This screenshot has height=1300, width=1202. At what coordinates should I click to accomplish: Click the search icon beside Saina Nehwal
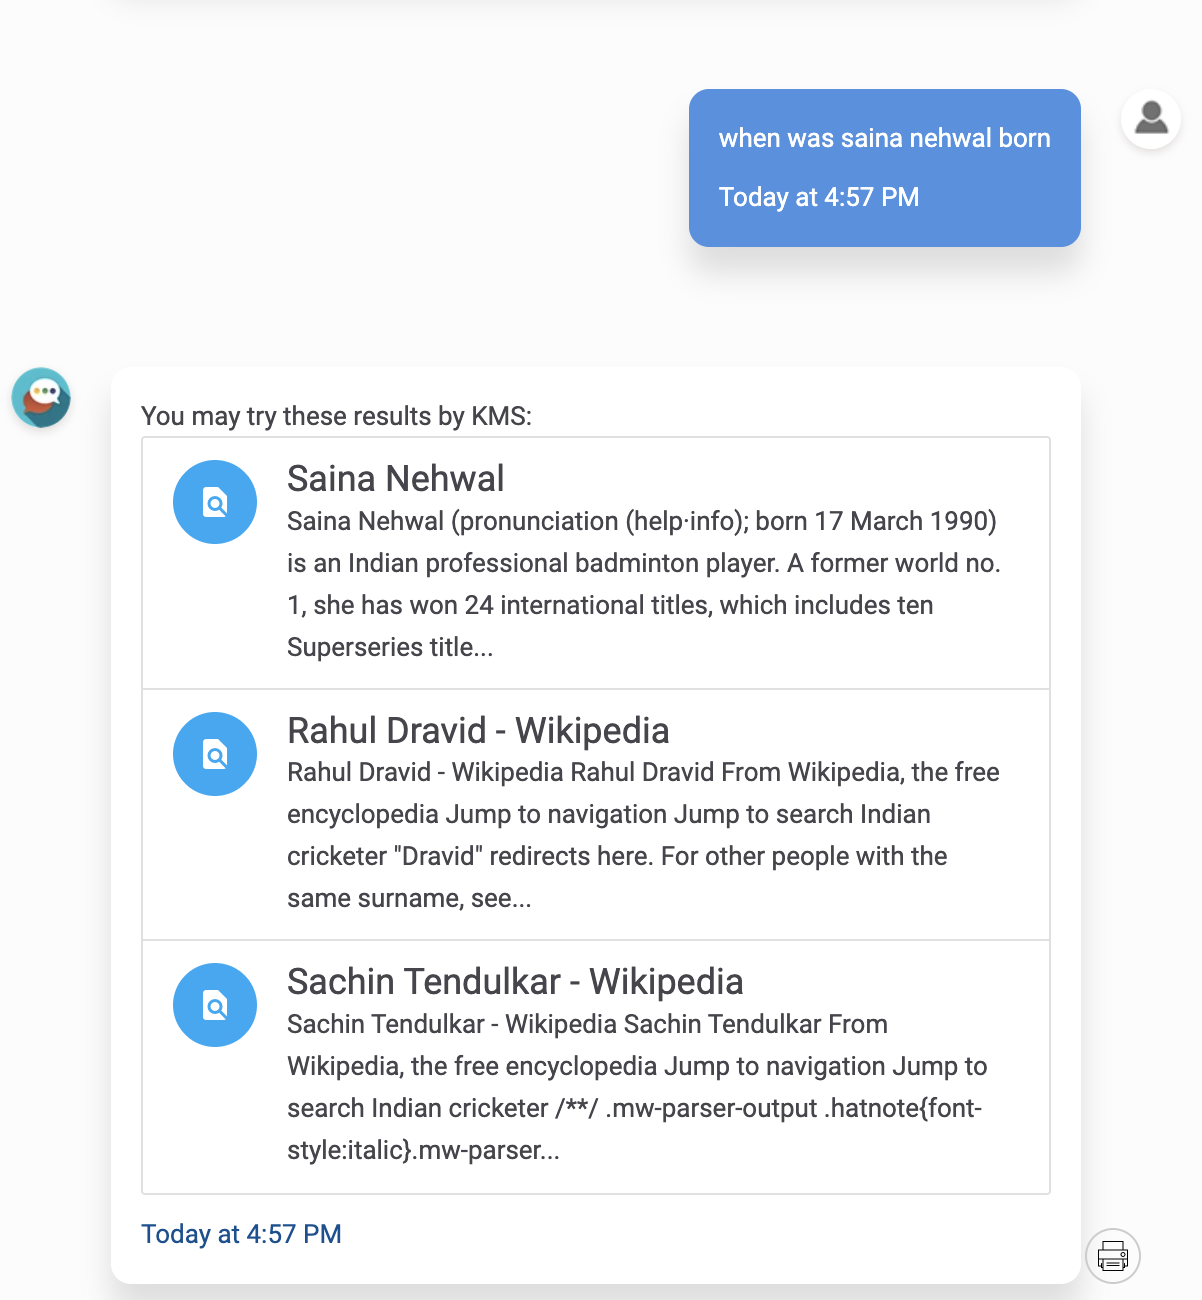click(215, 502)
